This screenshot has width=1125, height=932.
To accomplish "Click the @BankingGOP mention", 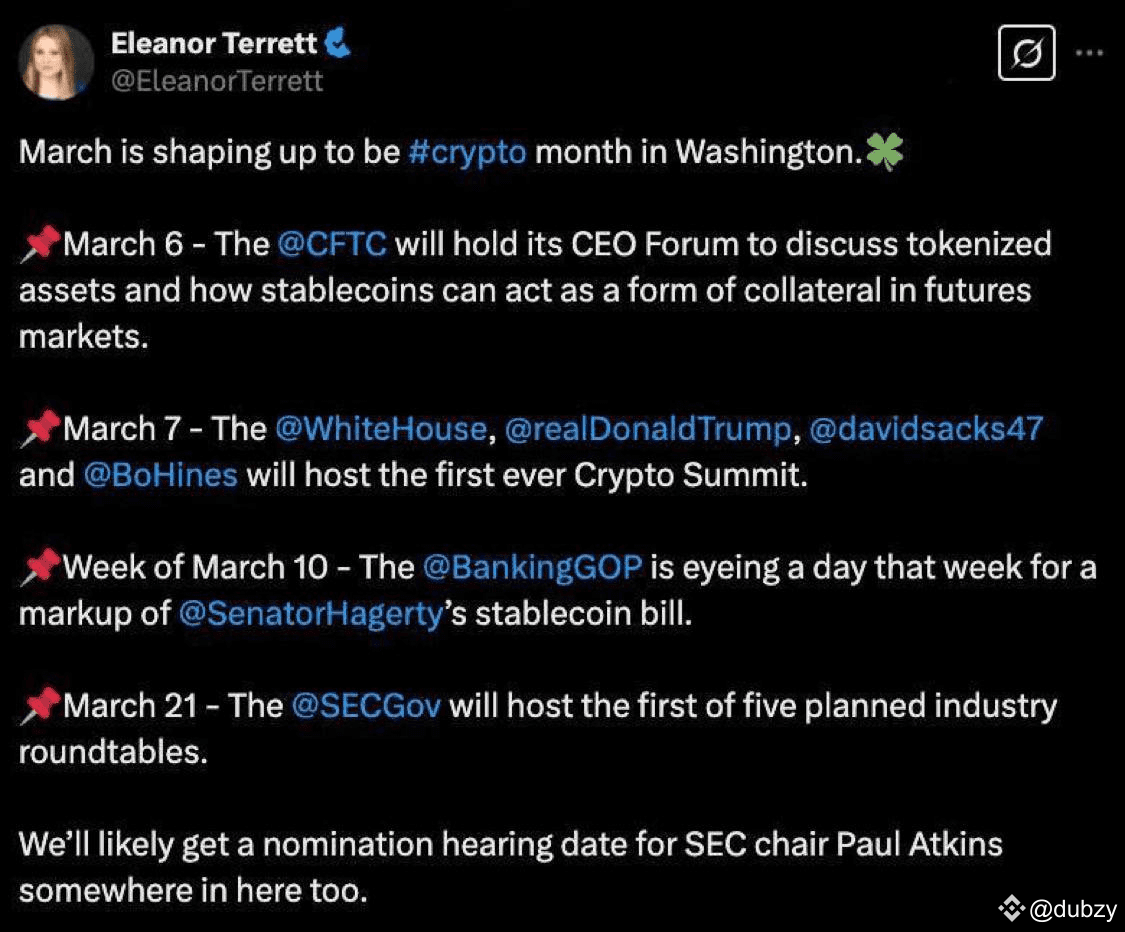I will tap(531, 567).
